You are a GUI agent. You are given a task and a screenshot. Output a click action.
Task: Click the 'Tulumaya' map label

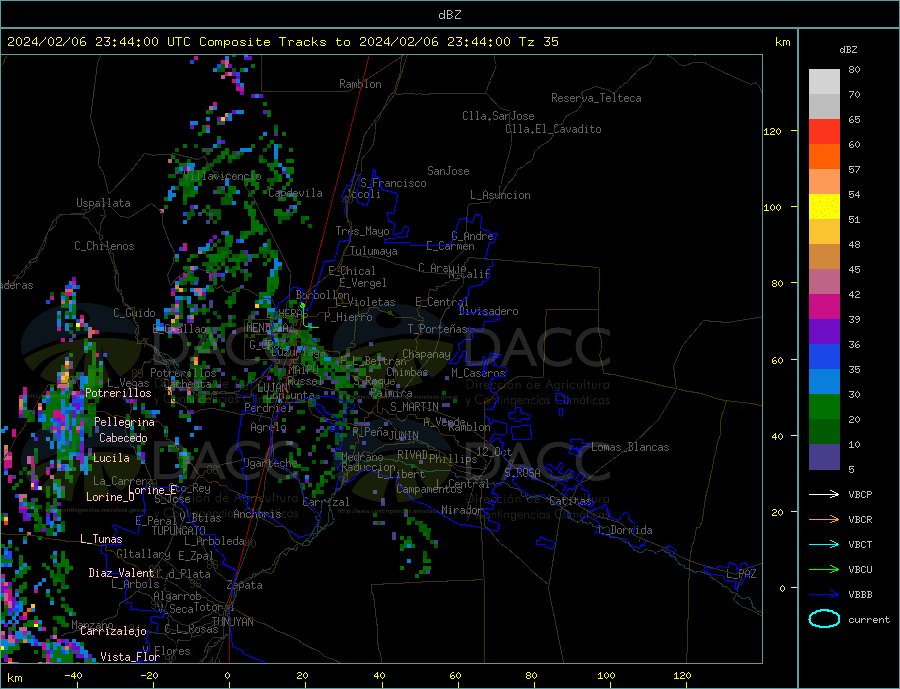(x=373, y=251)
